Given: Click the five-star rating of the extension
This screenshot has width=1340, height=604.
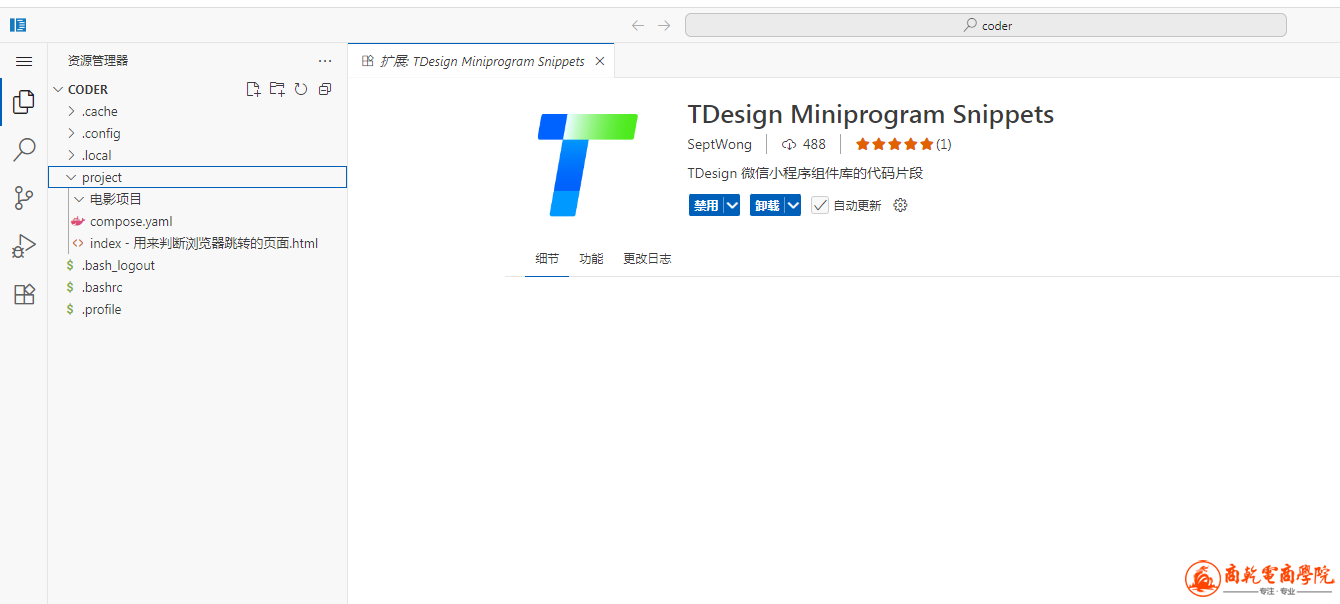Looking at the screenshot, I should coord(895,144).
